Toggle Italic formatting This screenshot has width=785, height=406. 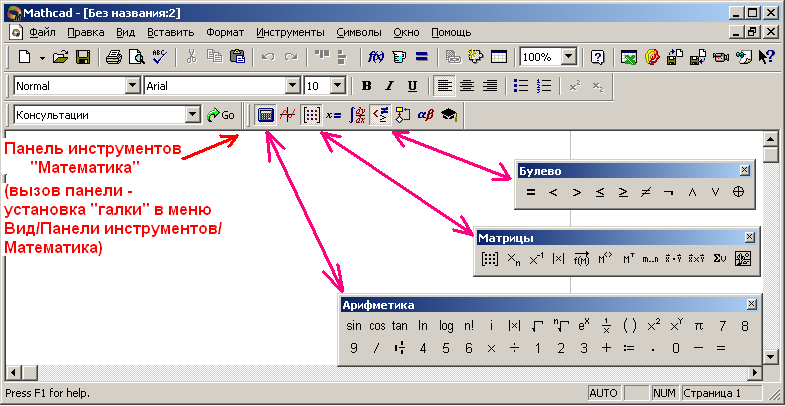(x=389, y=86)
